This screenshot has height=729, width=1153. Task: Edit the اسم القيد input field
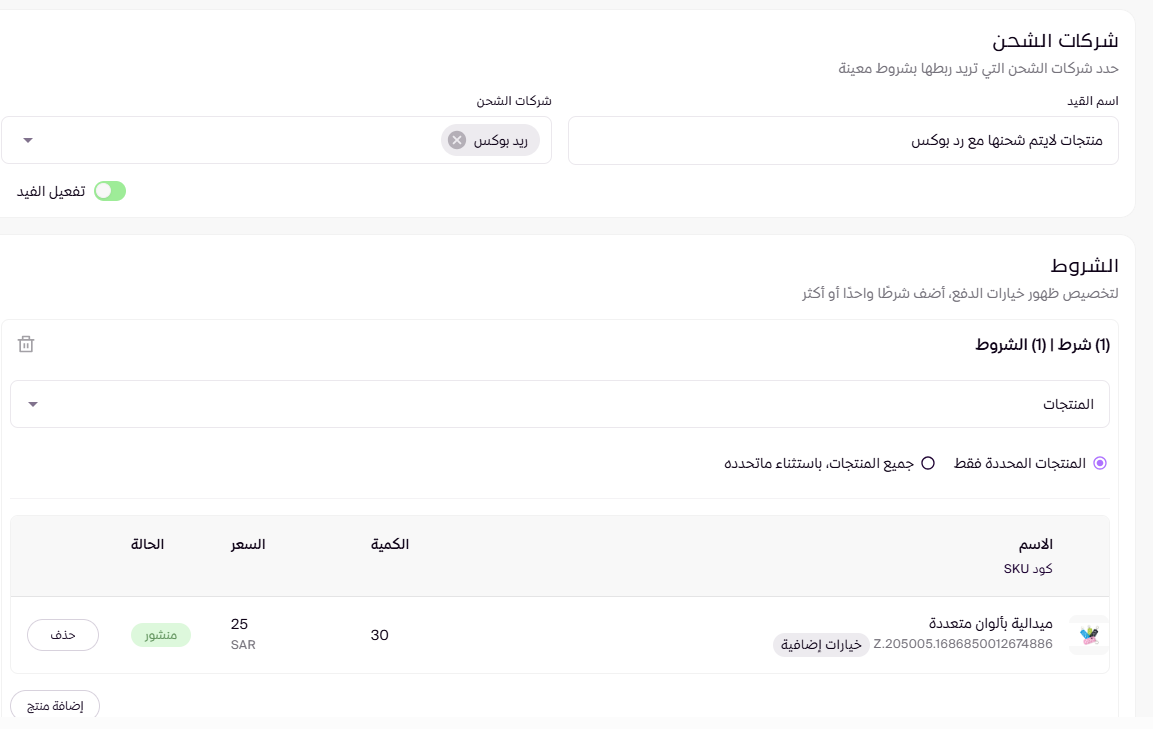(843, 141)
